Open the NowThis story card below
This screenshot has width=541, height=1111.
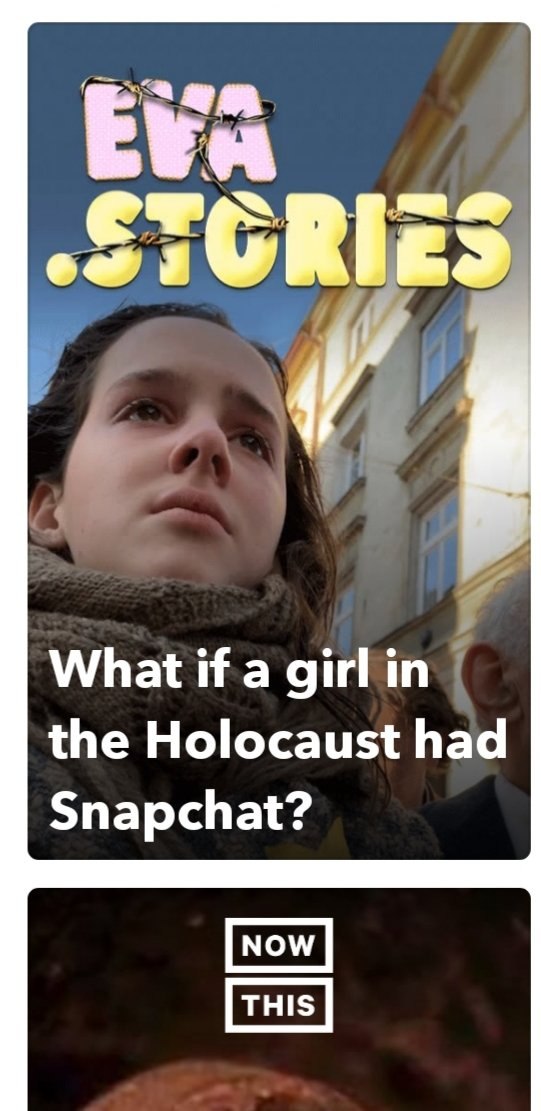(x=278, y=999)
